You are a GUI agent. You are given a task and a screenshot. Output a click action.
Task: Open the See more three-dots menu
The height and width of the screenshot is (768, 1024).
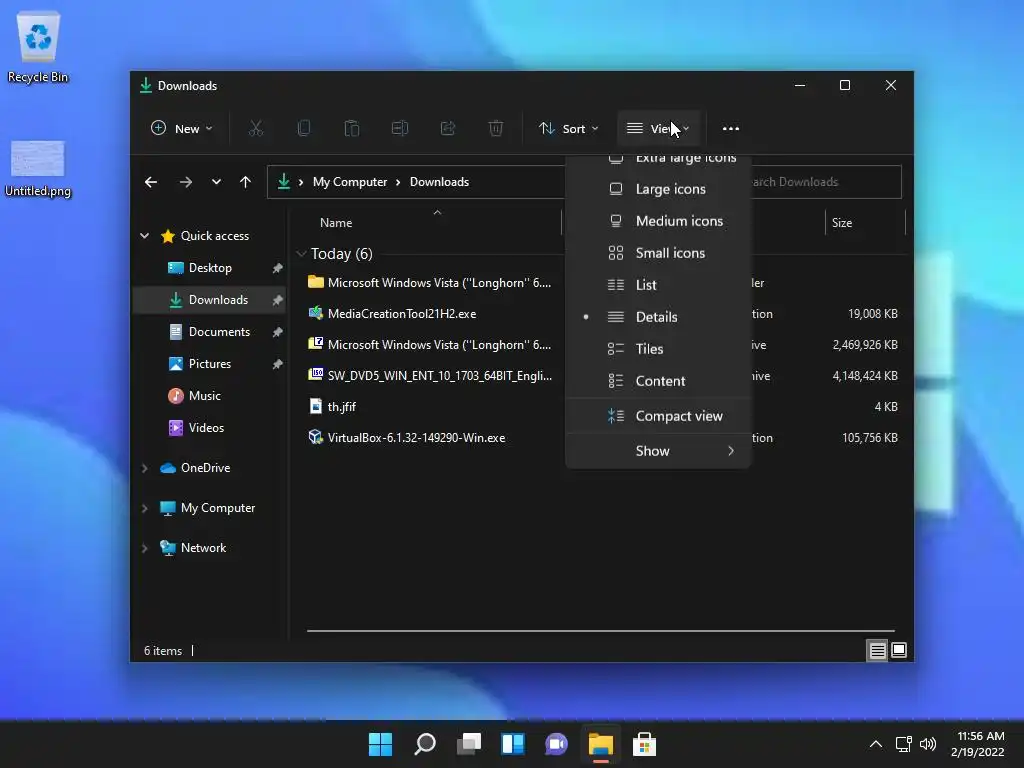(731, 129)
